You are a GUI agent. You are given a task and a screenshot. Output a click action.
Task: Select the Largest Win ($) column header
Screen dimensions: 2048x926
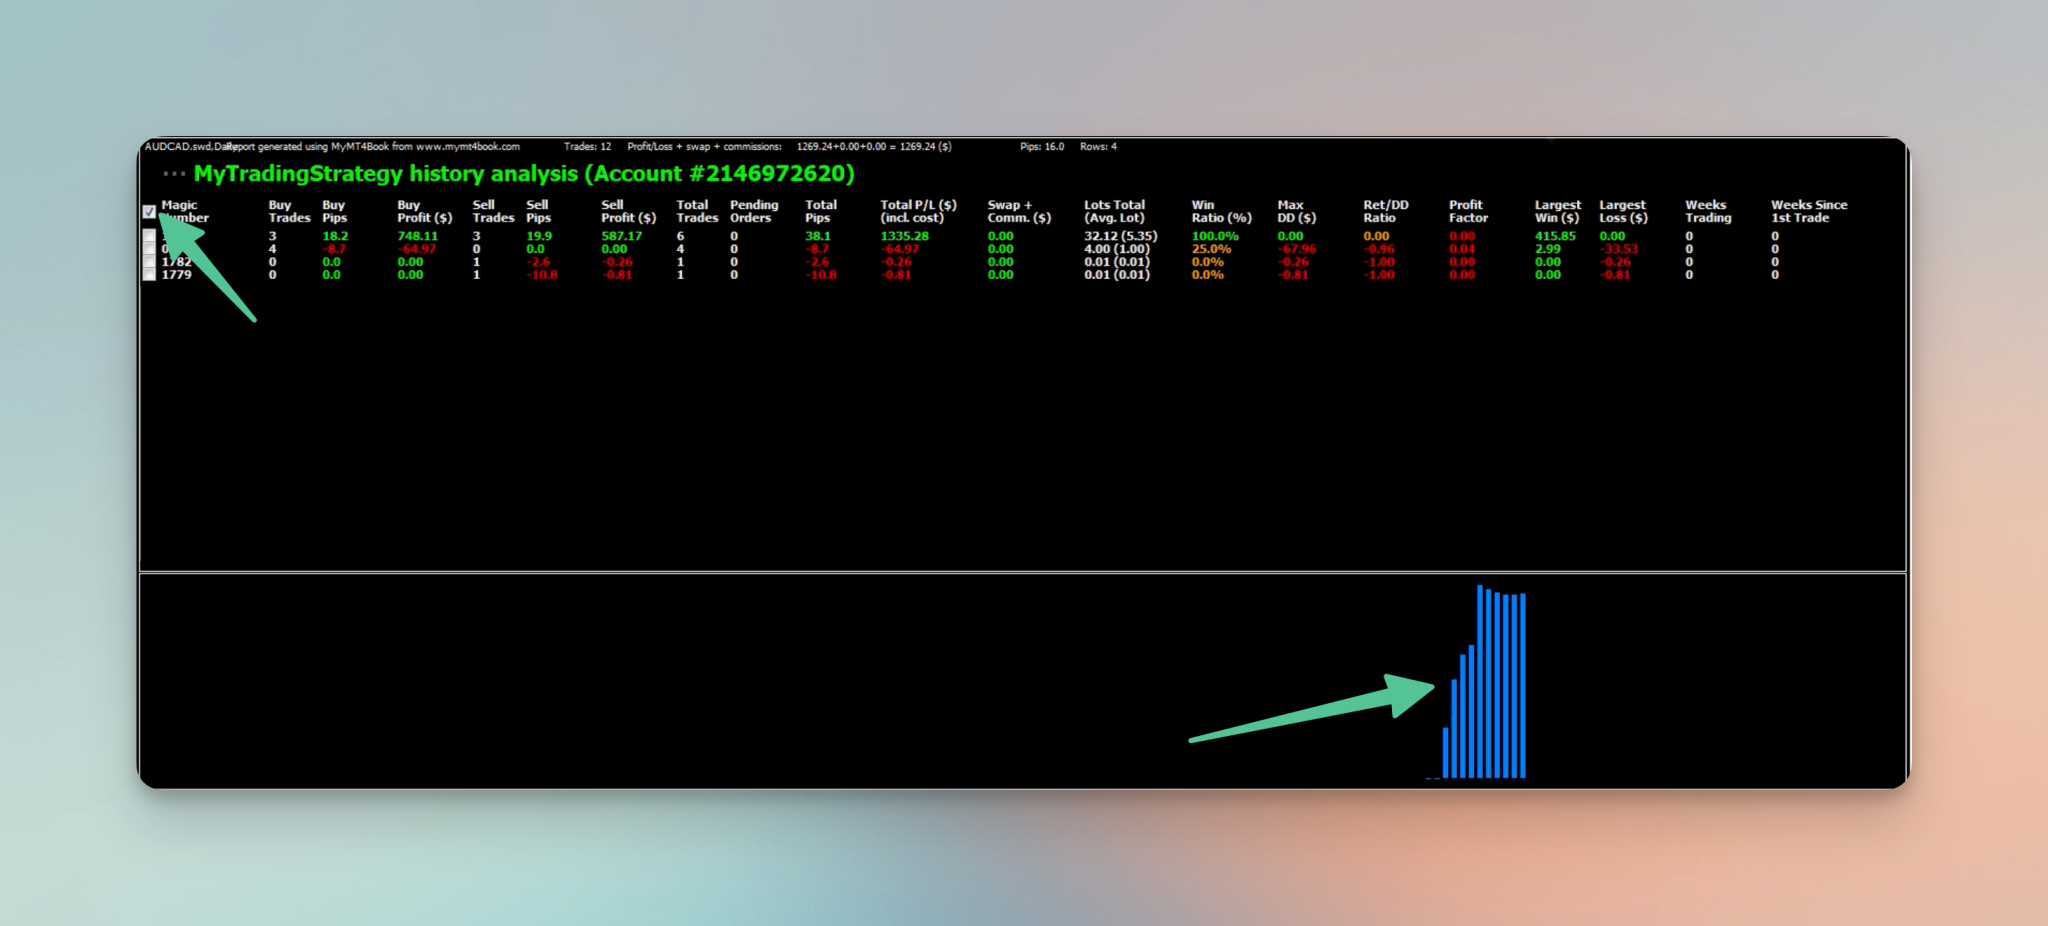coord(1557,211)
